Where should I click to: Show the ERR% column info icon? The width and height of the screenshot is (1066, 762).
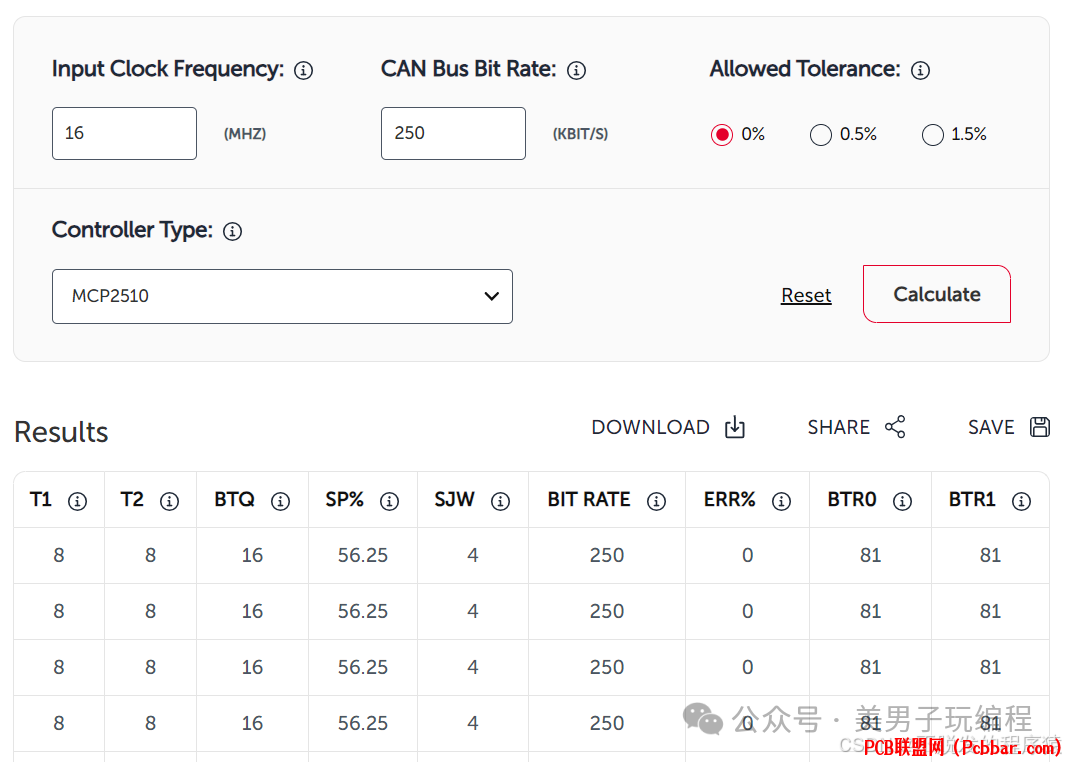point(781,501)
